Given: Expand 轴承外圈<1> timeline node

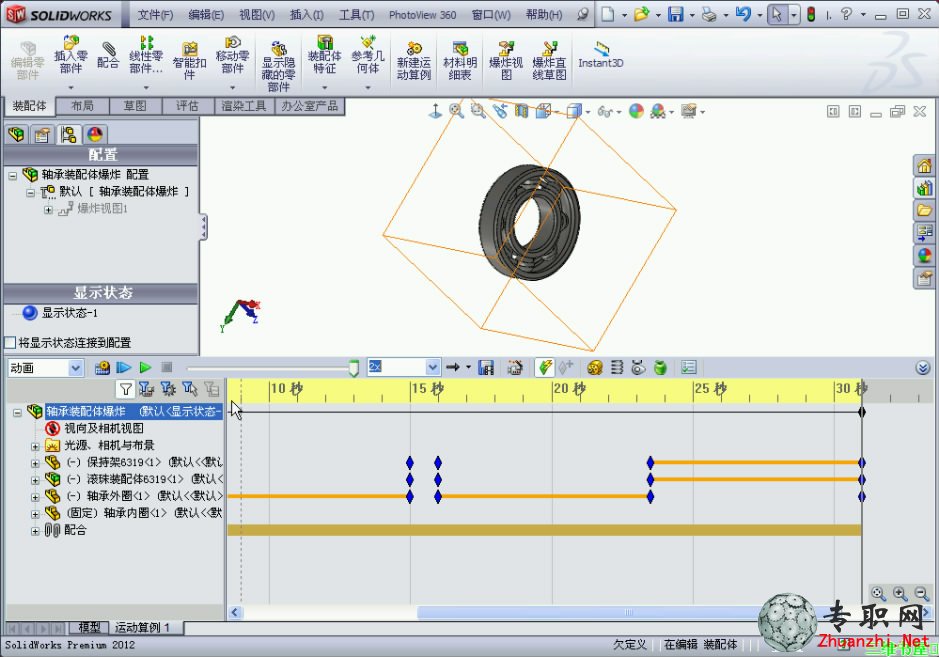Looking at the screenshot, I should (x=35, y=497).
